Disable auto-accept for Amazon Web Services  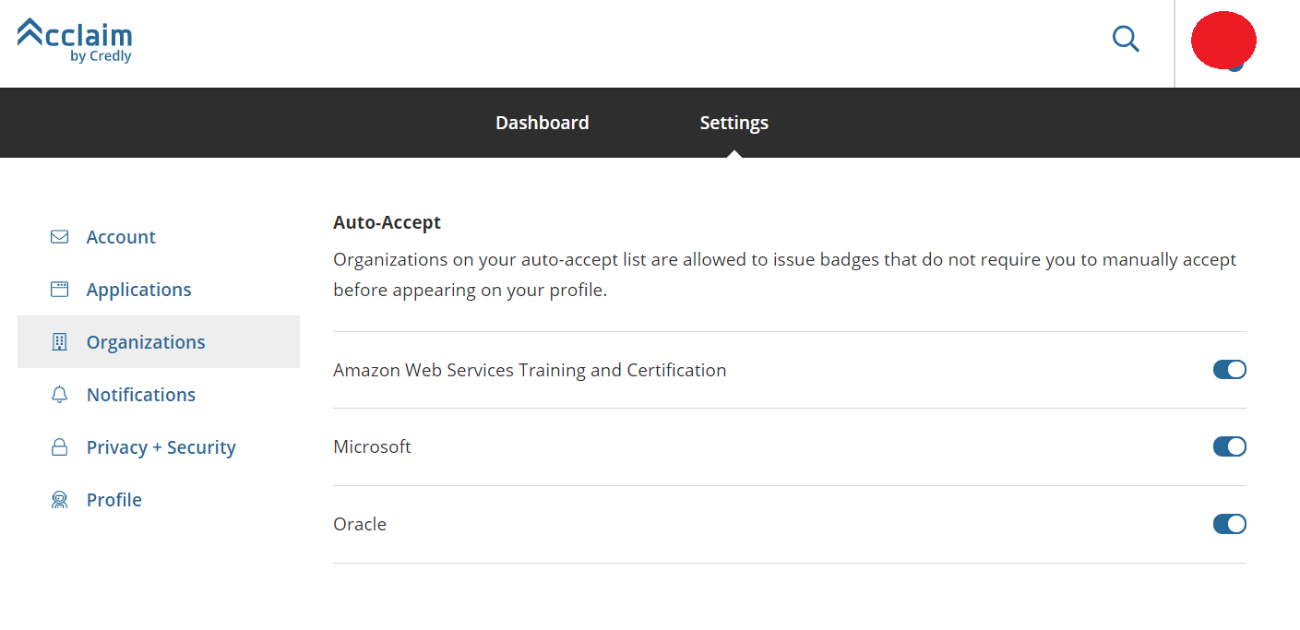tap(1230, 370)
